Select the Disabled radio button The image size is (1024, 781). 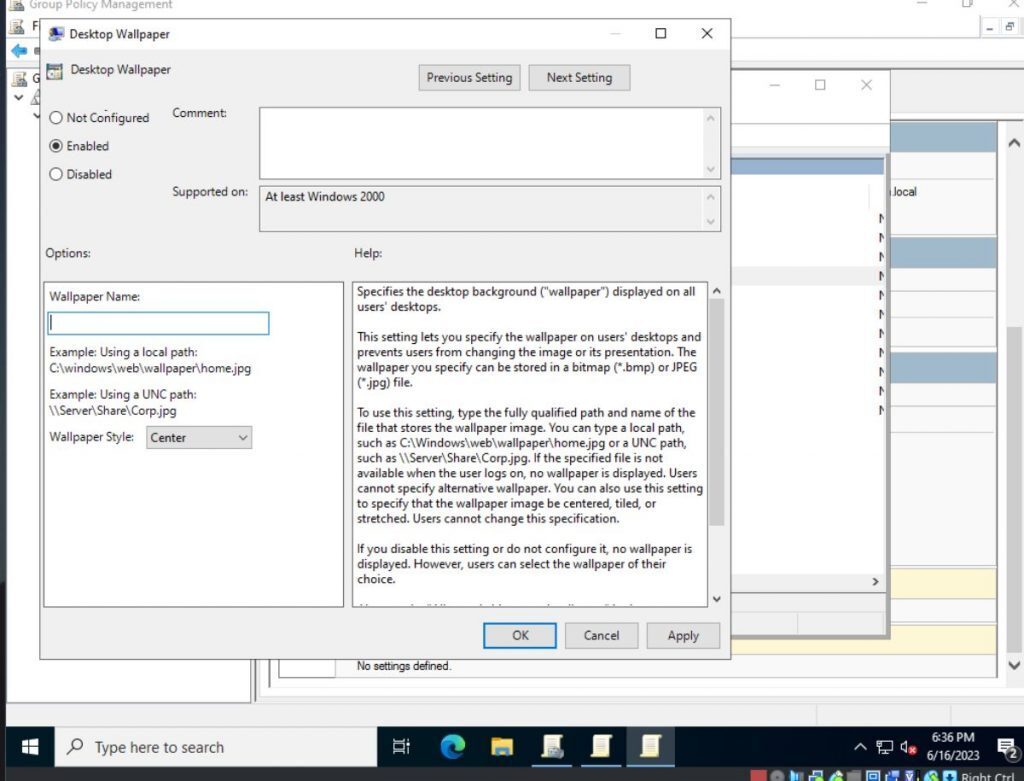(56, 174)
